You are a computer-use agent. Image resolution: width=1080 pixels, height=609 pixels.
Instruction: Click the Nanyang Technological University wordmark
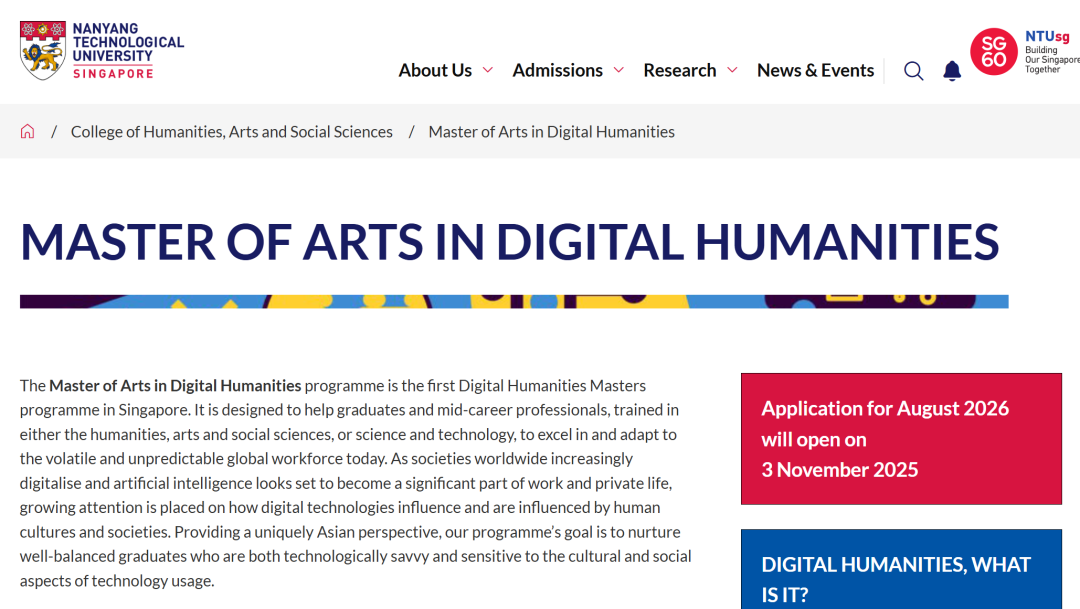point(128,50)
